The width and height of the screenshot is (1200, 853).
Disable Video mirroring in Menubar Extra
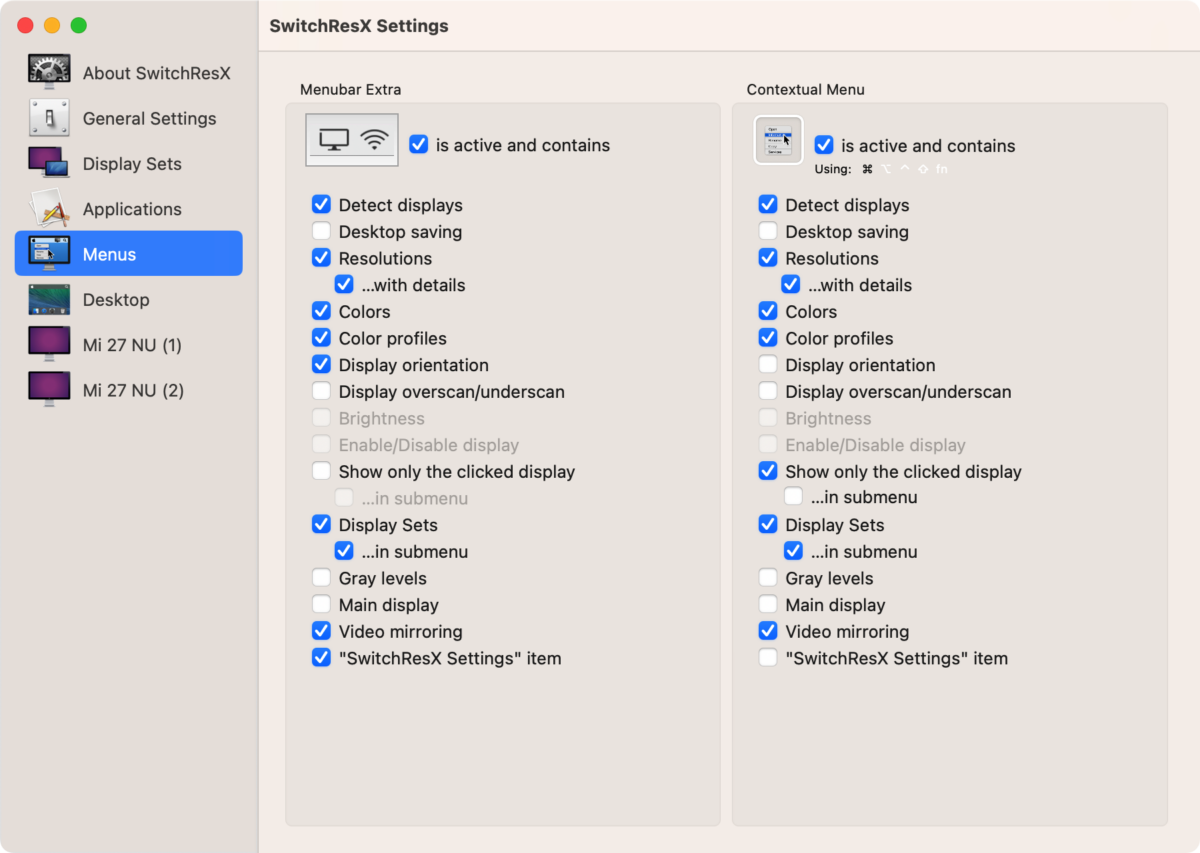[321, 631]
